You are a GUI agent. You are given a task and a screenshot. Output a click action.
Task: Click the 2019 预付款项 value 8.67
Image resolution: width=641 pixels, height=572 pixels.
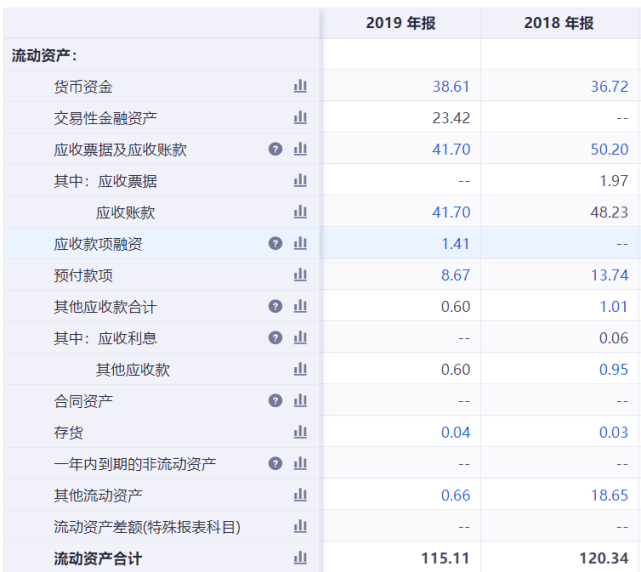click(x=454, y=275)
